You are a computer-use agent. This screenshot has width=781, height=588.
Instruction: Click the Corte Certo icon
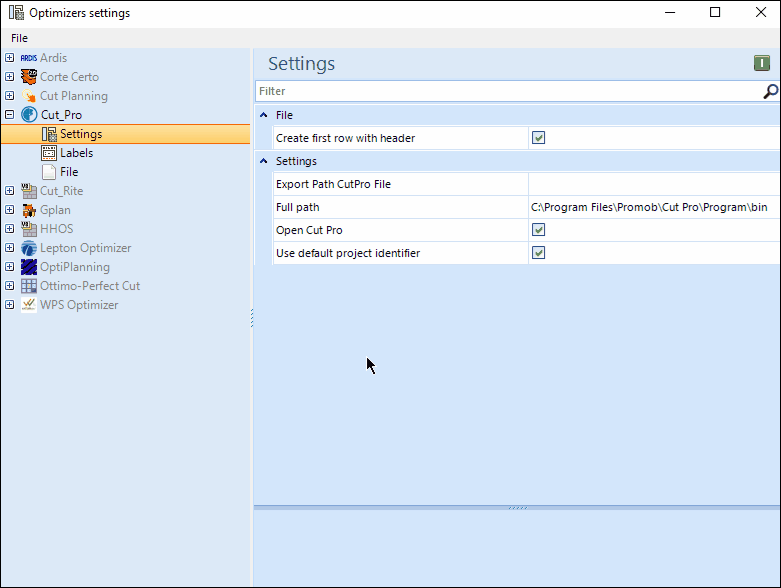click(29, 77)
